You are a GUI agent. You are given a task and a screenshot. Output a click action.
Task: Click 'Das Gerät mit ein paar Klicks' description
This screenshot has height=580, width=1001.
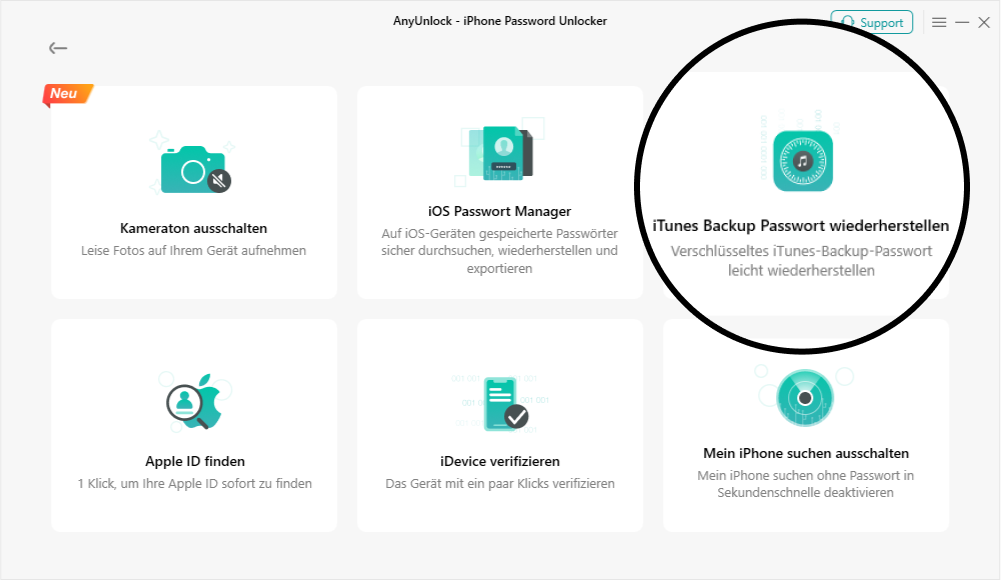click(500, 484)
